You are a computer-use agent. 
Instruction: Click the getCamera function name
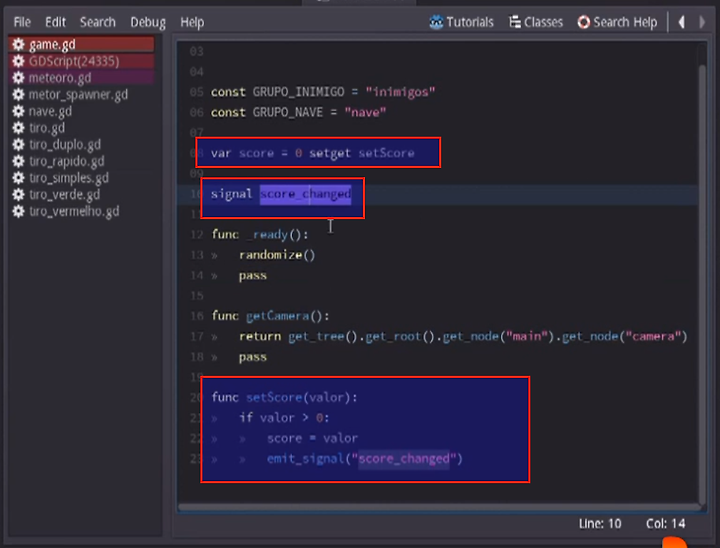pyautogui.click(x=278, y=316)
